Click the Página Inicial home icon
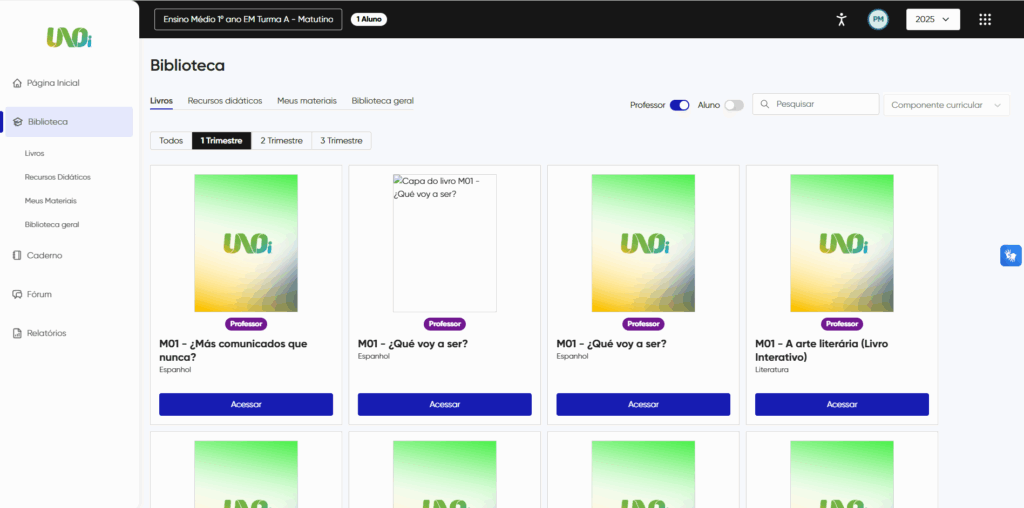 (x=17, y=83)
